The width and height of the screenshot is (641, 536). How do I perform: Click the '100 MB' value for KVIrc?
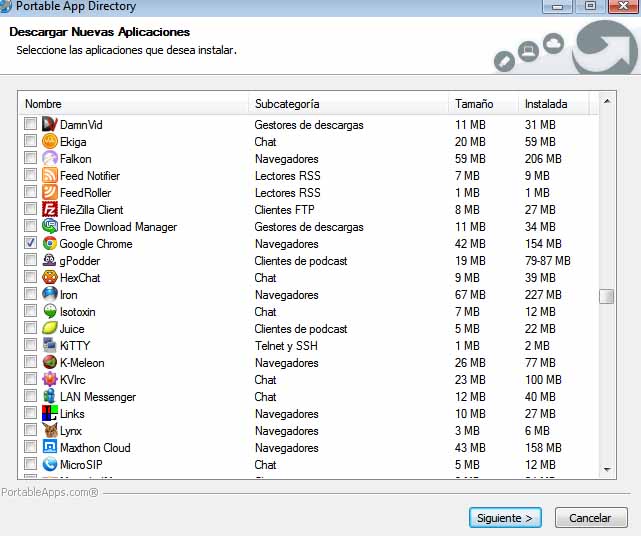coord(543,380)
